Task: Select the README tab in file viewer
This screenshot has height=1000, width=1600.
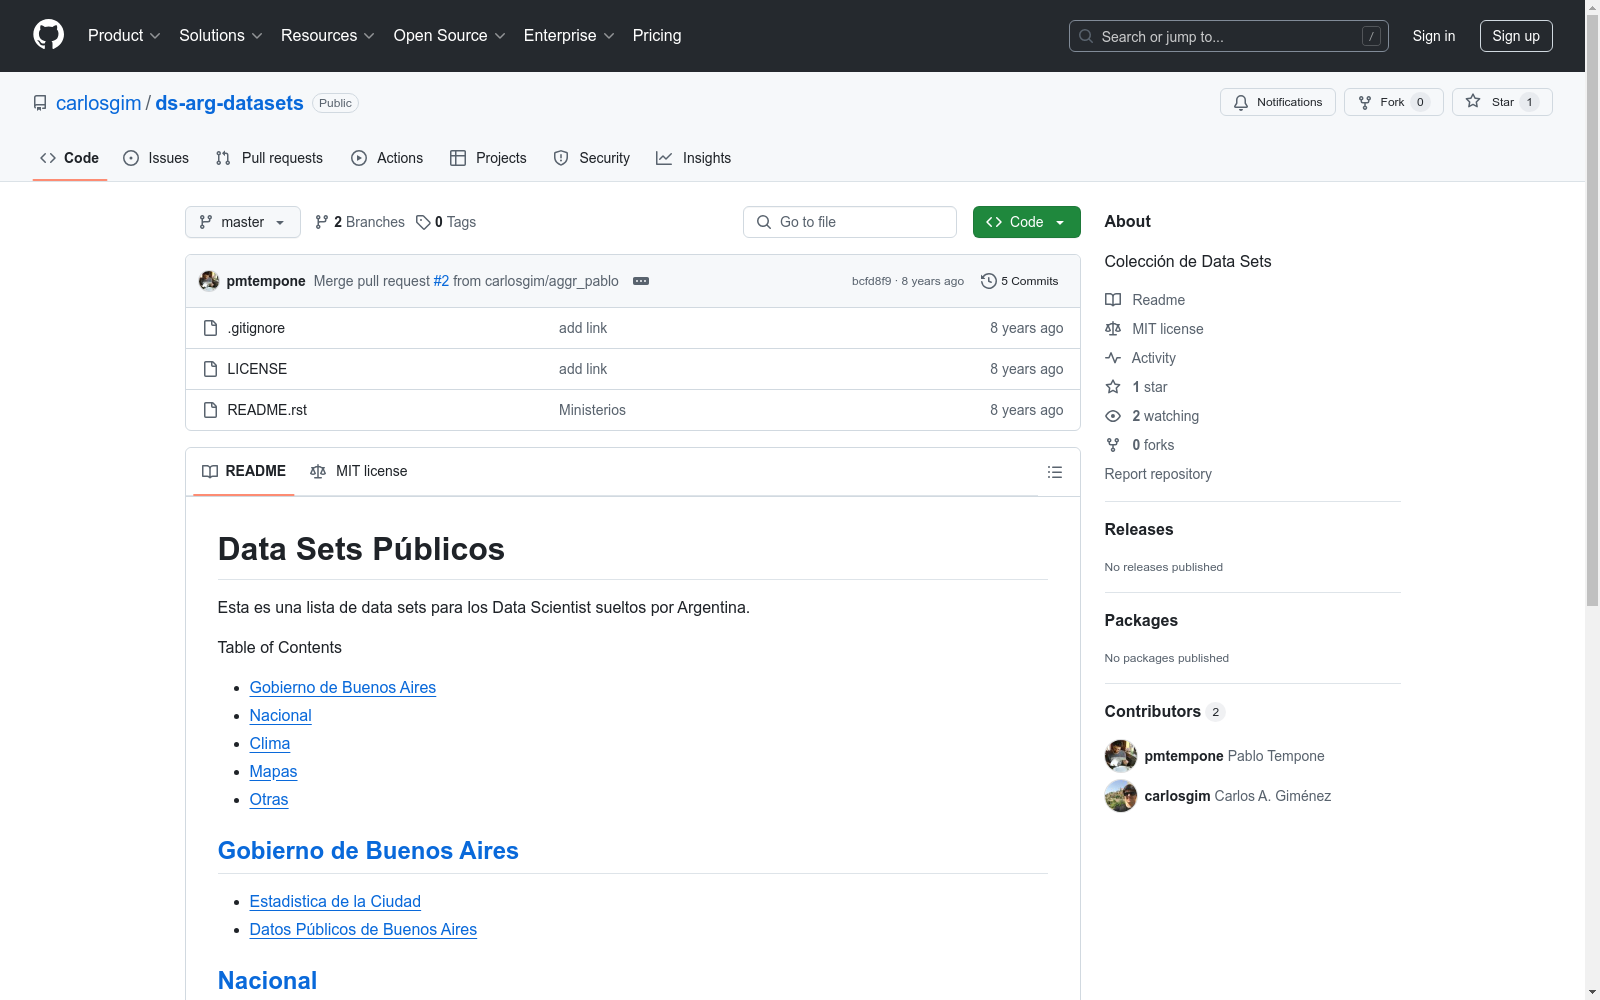Action: [244, 471]
